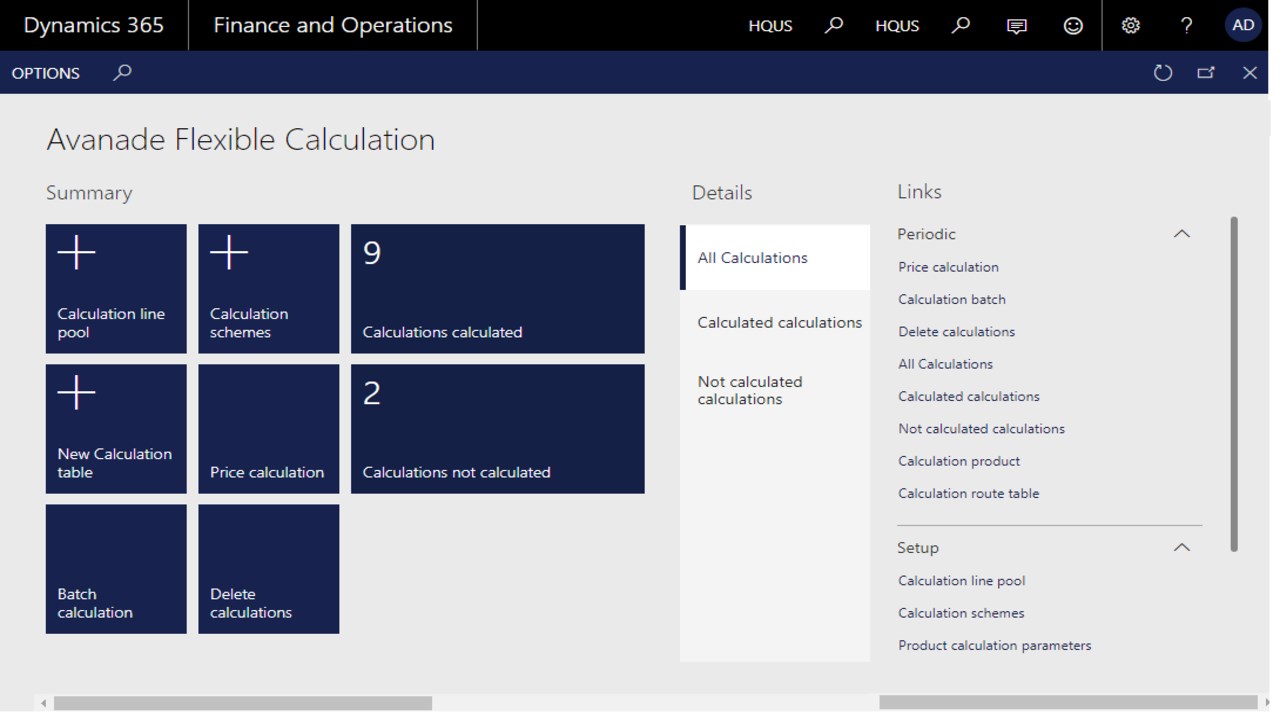Click the Summary section heading
Image resolution: width=1280 pixels, height=720 pixels.
pos(89,193)
